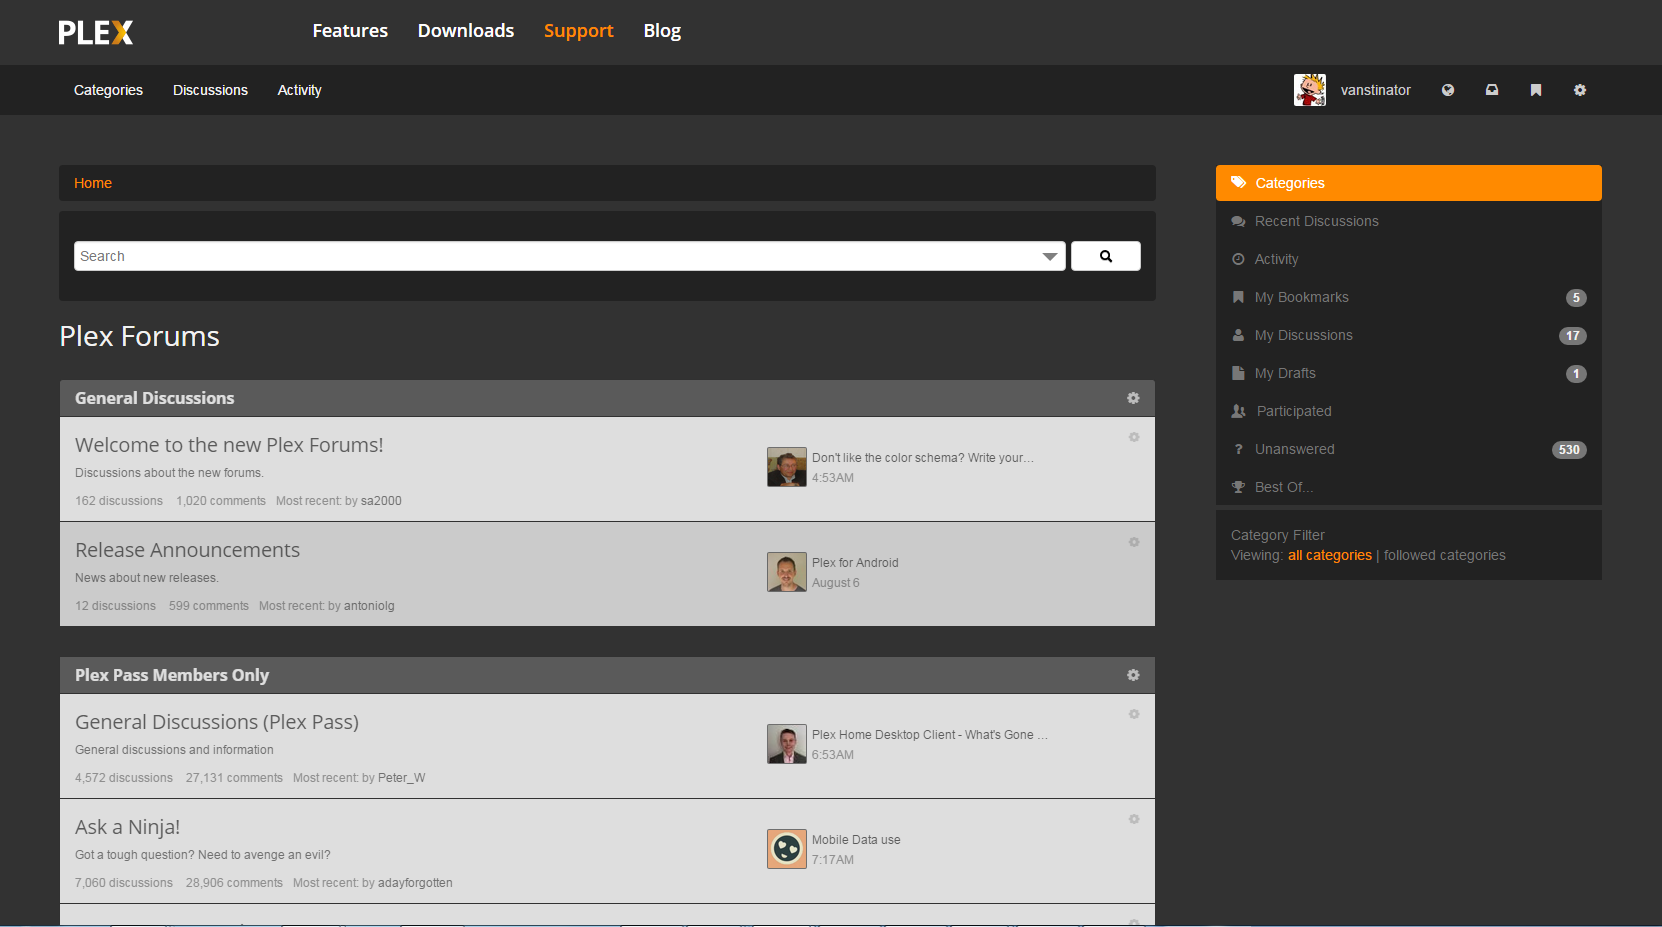Open options gear for Plex Pass Members Only
1662x927 pixels.
pyautogui.click(x=1133, y=675)
